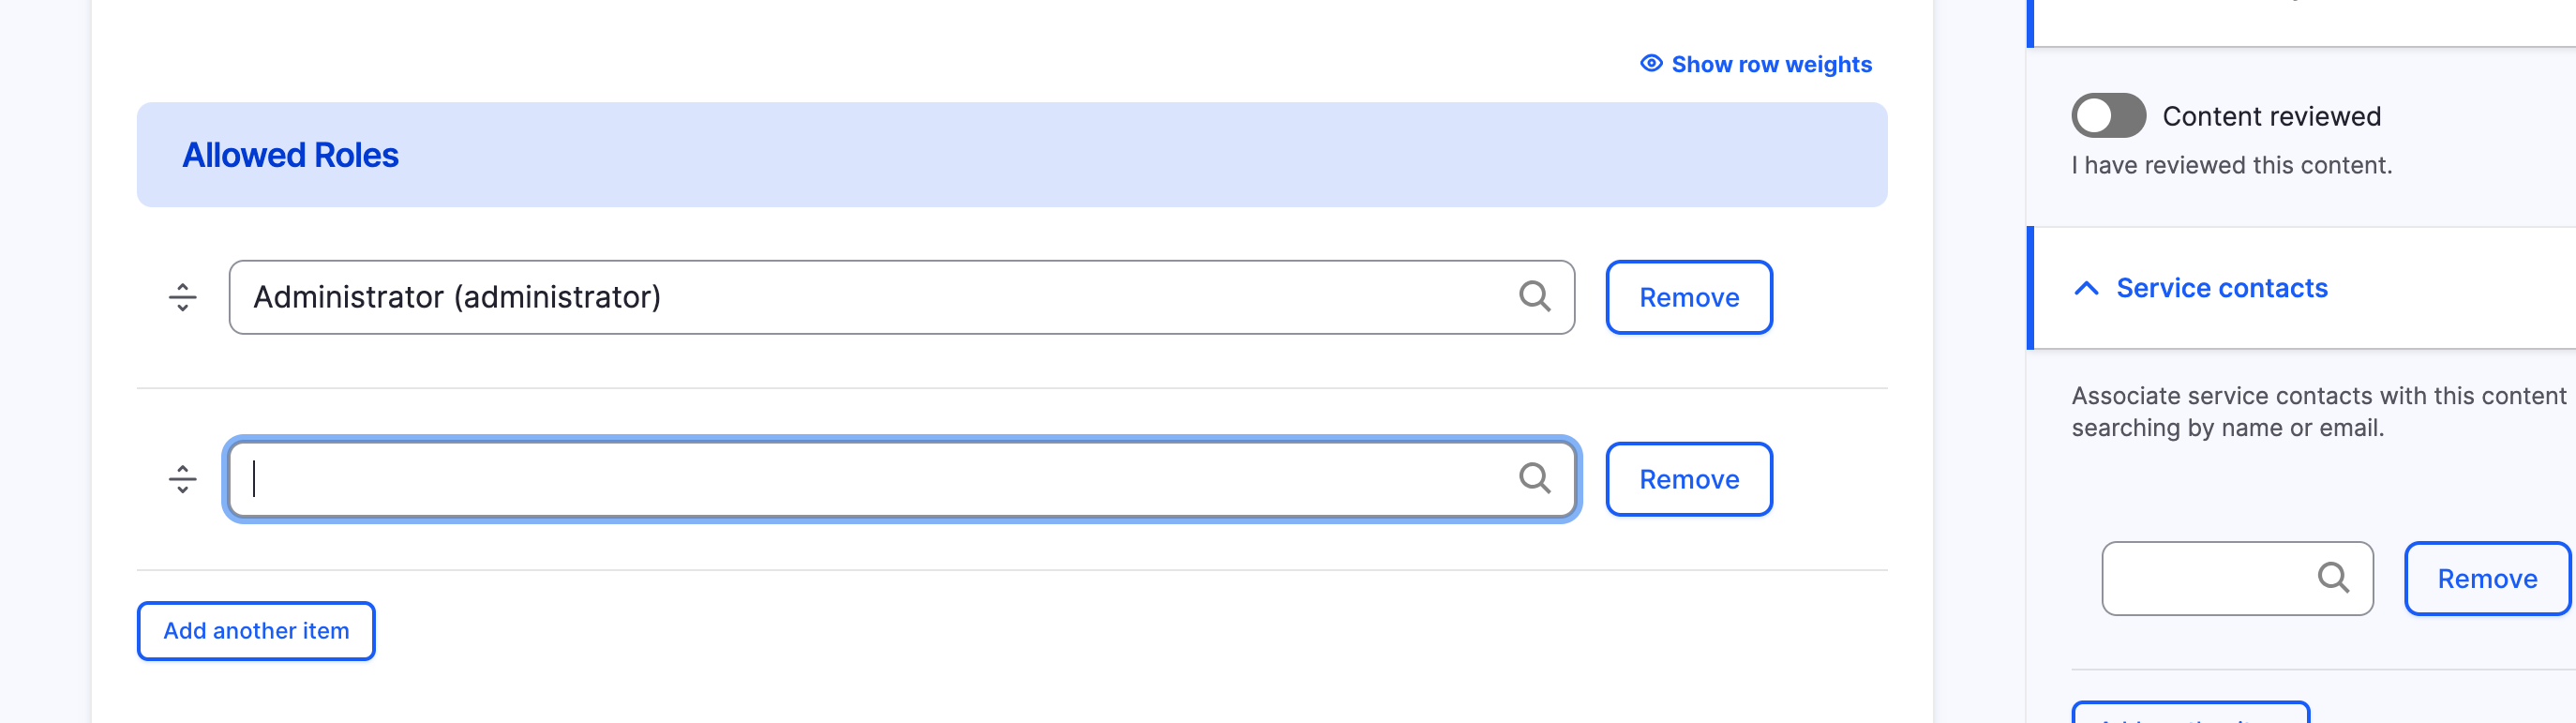Click the 'I have reviewed this content' description
2576x723 pixels.
2231,165
